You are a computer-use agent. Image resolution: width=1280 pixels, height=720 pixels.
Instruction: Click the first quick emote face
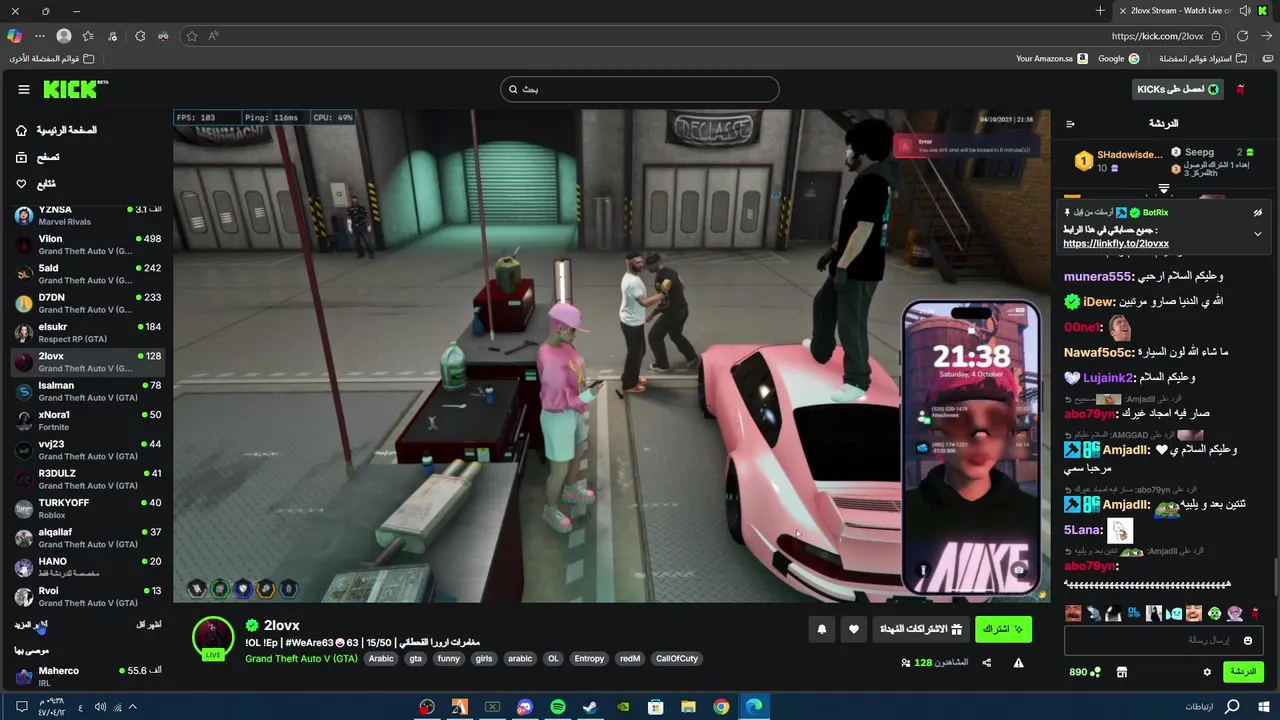1073,613
